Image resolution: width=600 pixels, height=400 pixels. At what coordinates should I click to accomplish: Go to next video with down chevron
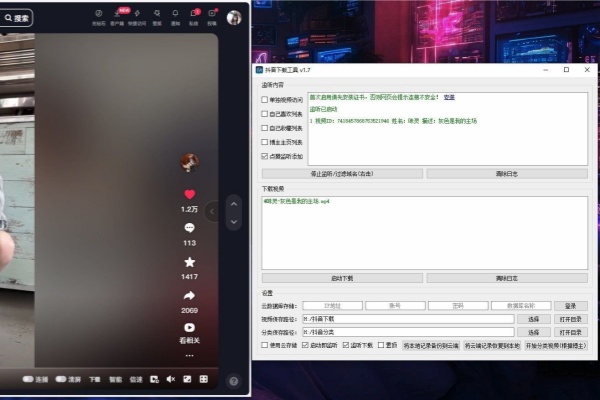tap(234, 221)
